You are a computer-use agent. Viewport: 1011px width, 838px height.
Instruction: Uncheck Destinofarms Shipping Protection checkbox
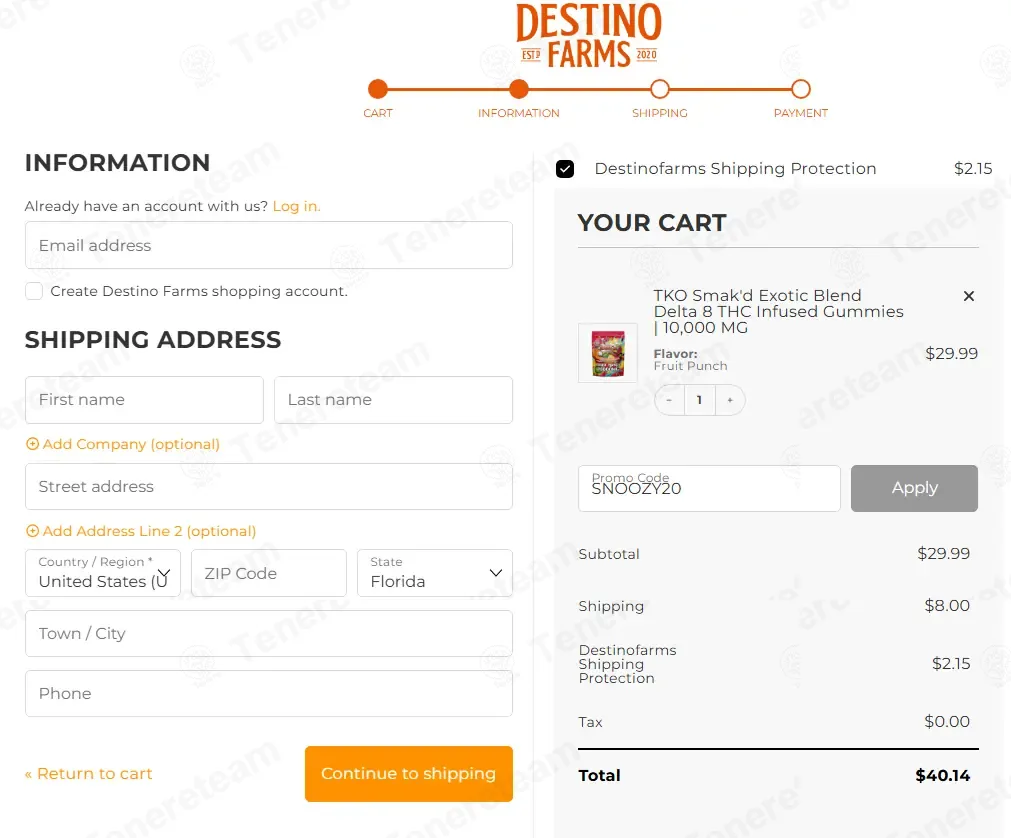pos(565,169)
